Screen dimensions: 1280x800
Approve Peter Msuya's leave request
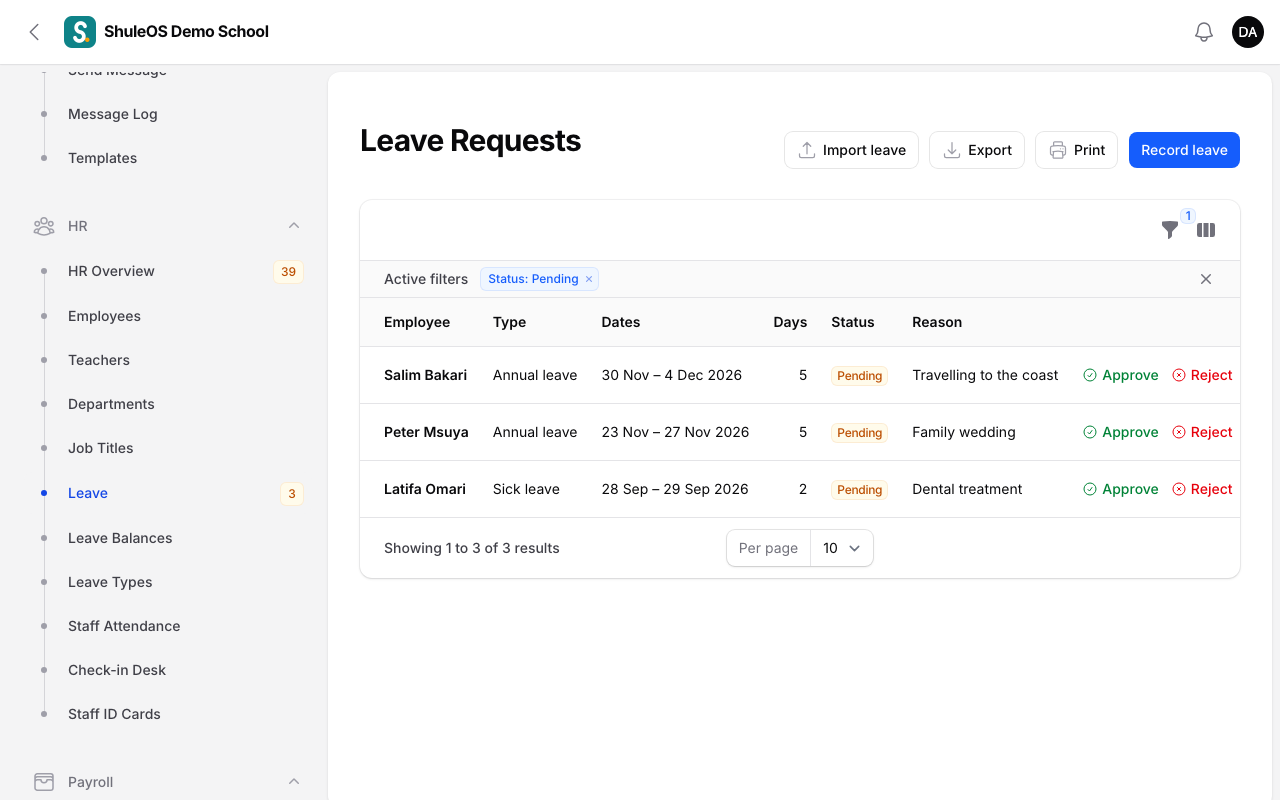tap(1121, 433)
